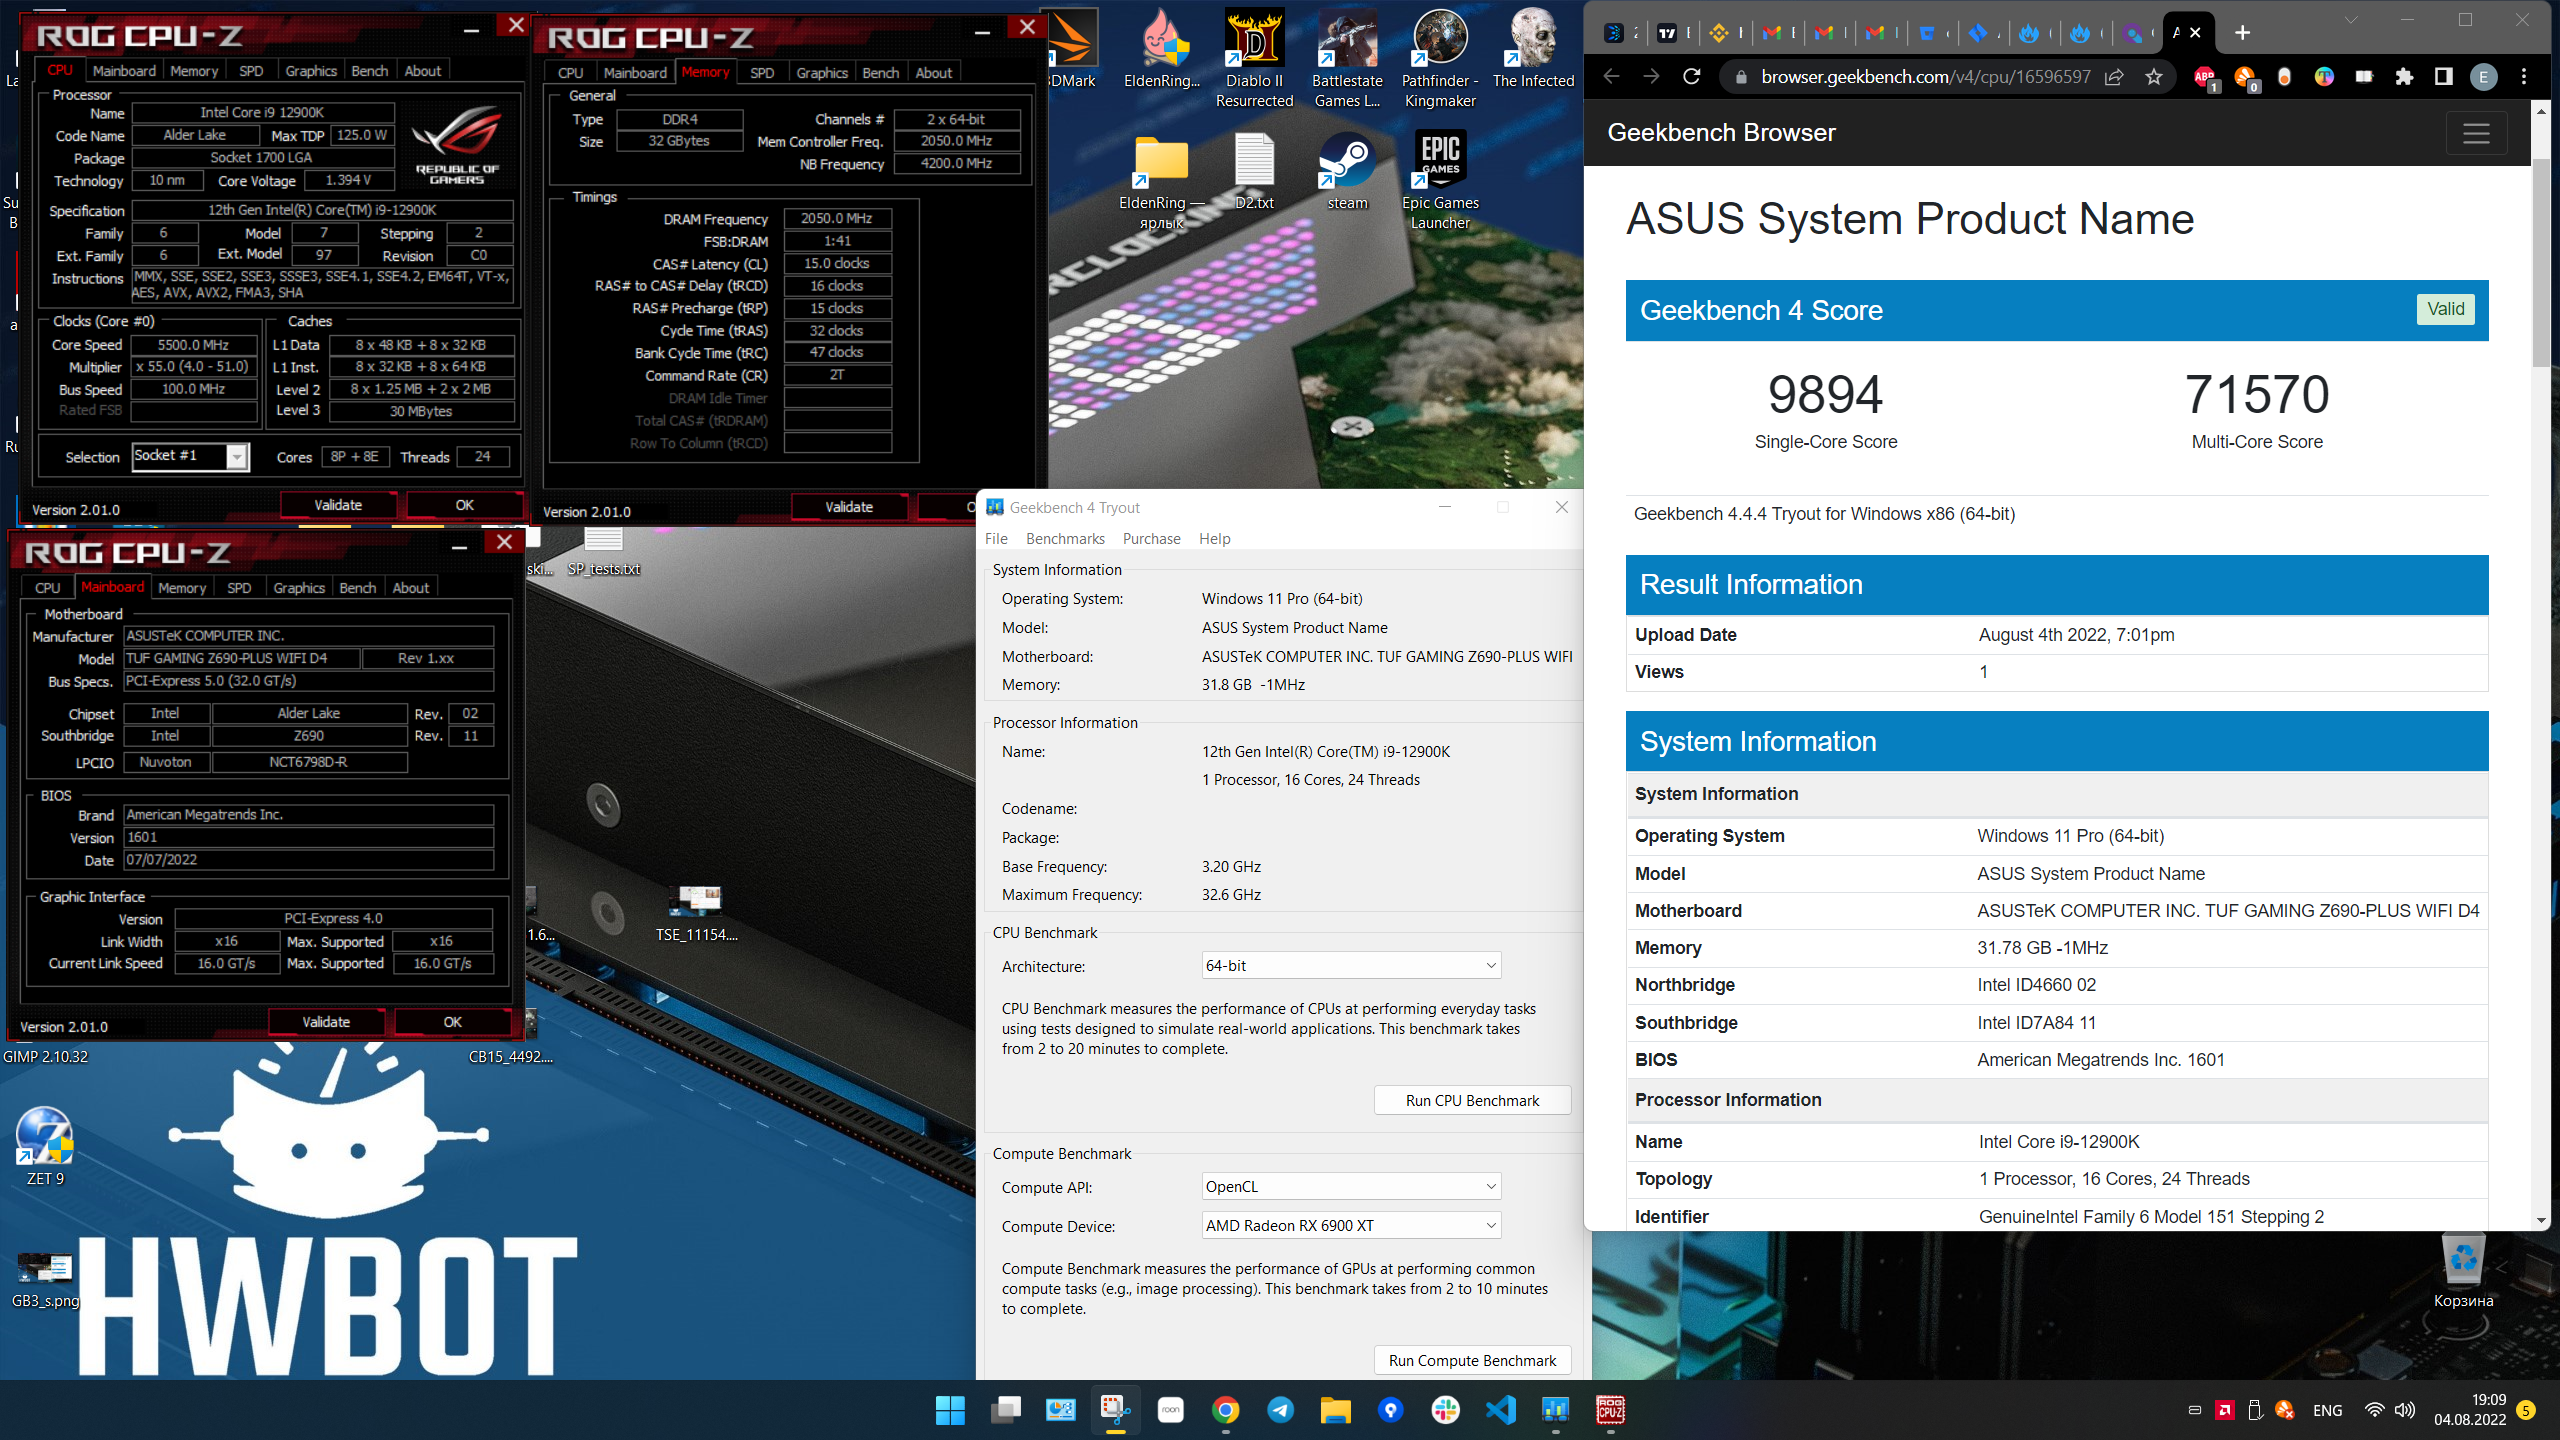Click the Valid badge on Geekbench score

(x=2445, y=309)
